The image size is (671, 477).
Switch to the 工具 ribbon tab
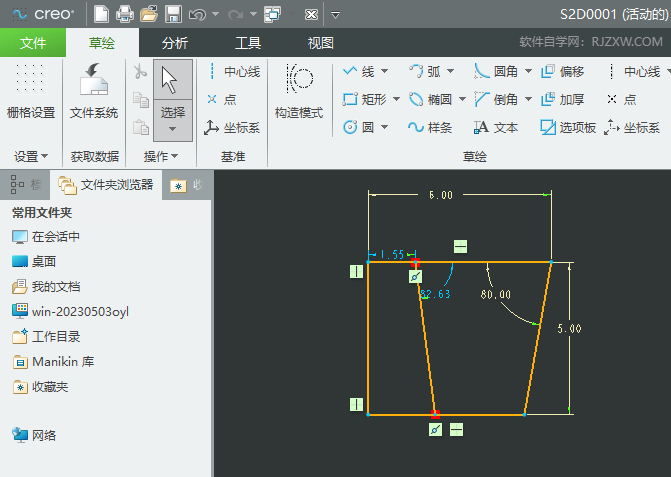(248, 43)
